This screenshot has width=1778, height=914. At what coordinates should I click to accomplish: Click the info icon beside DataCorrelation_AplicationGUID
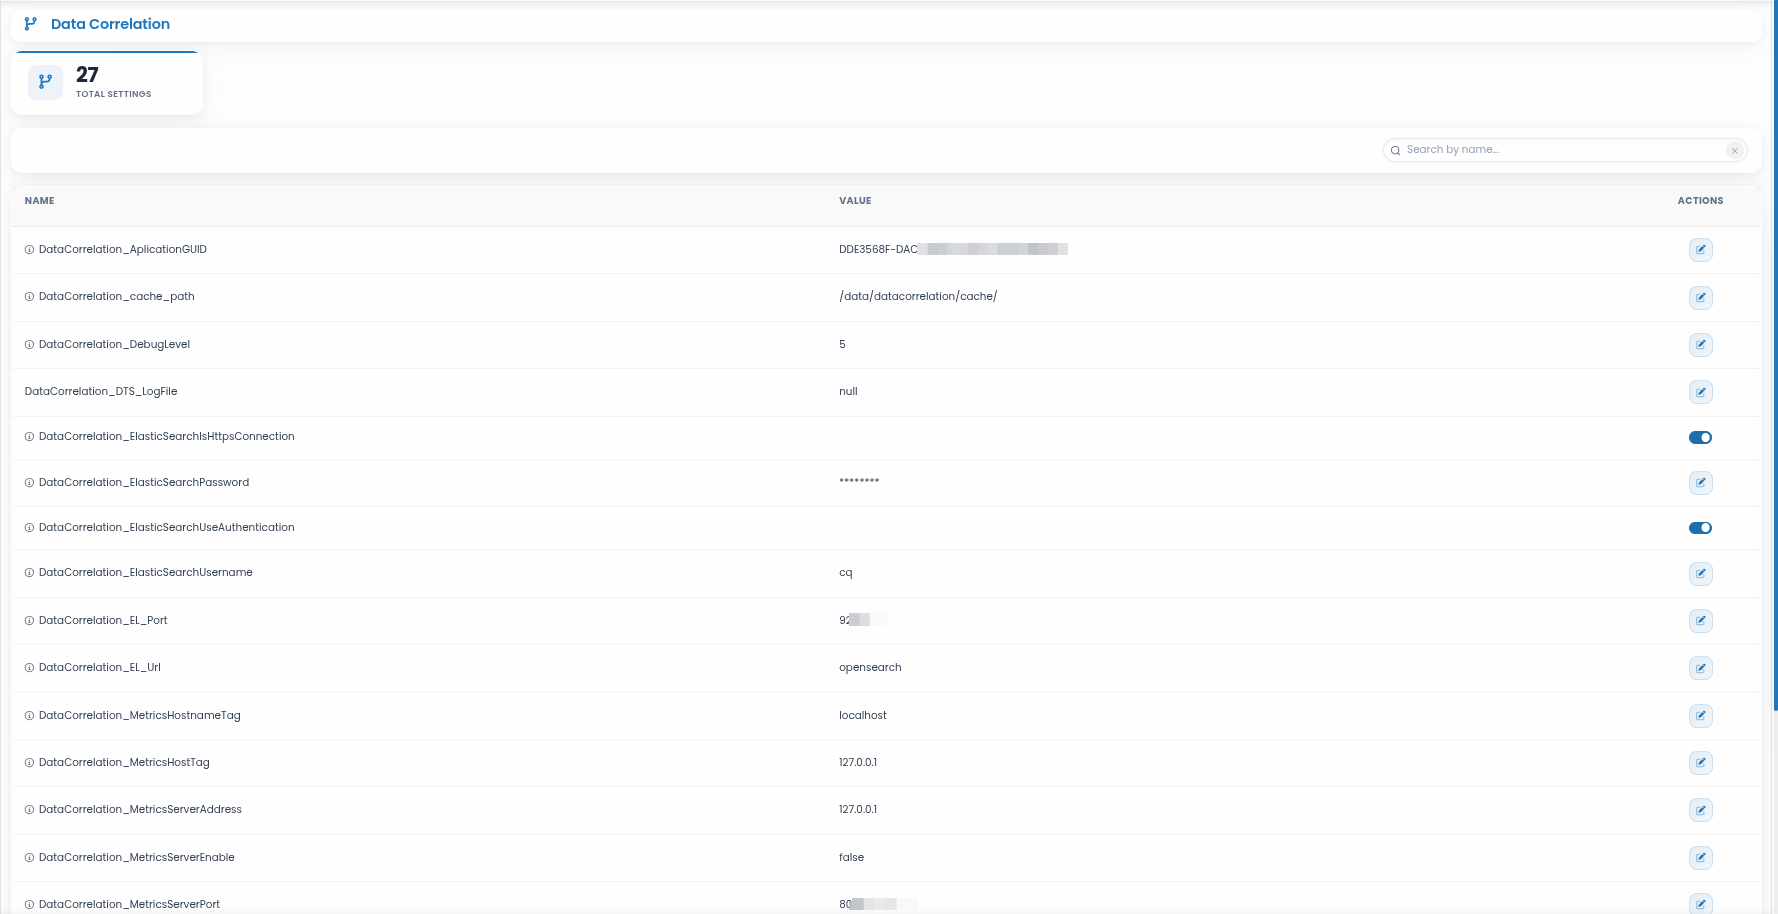tap(29, 250)
